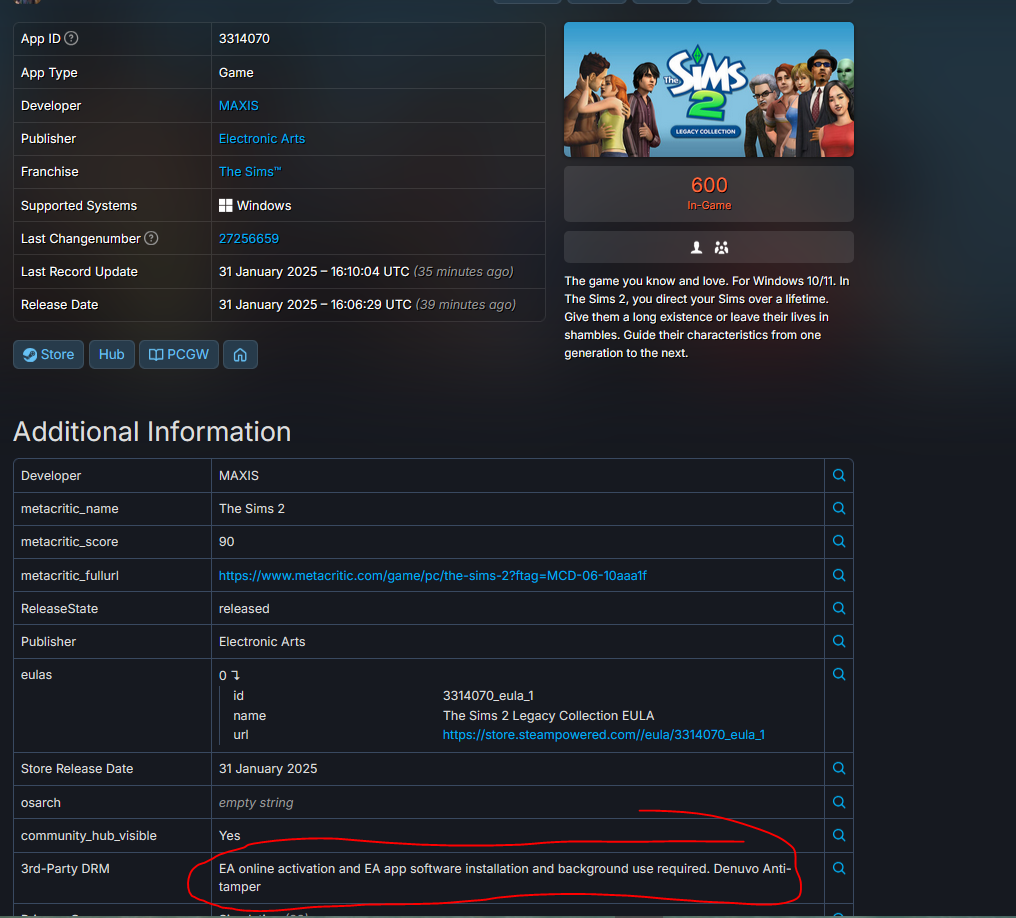Click the Additional Information heading
This screenshot has height=918, width=1016.
(152, 431)
